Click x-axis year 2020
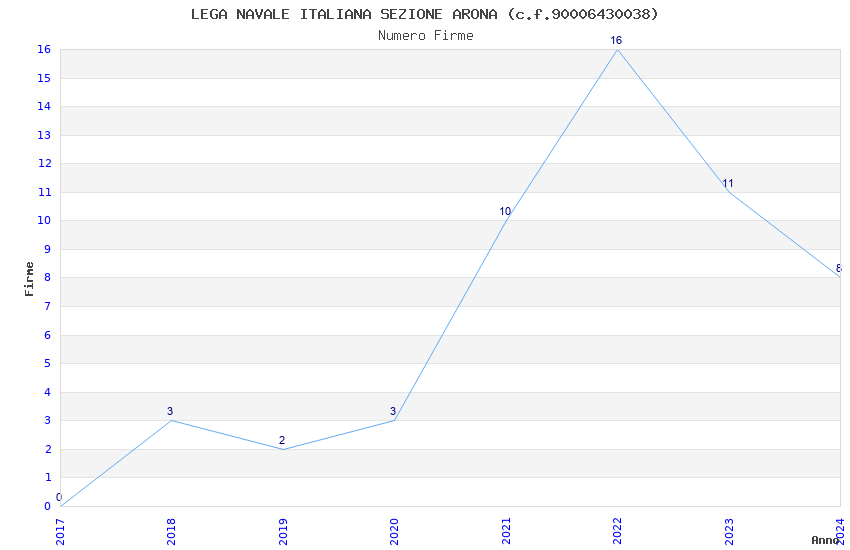 pos(394,532)
